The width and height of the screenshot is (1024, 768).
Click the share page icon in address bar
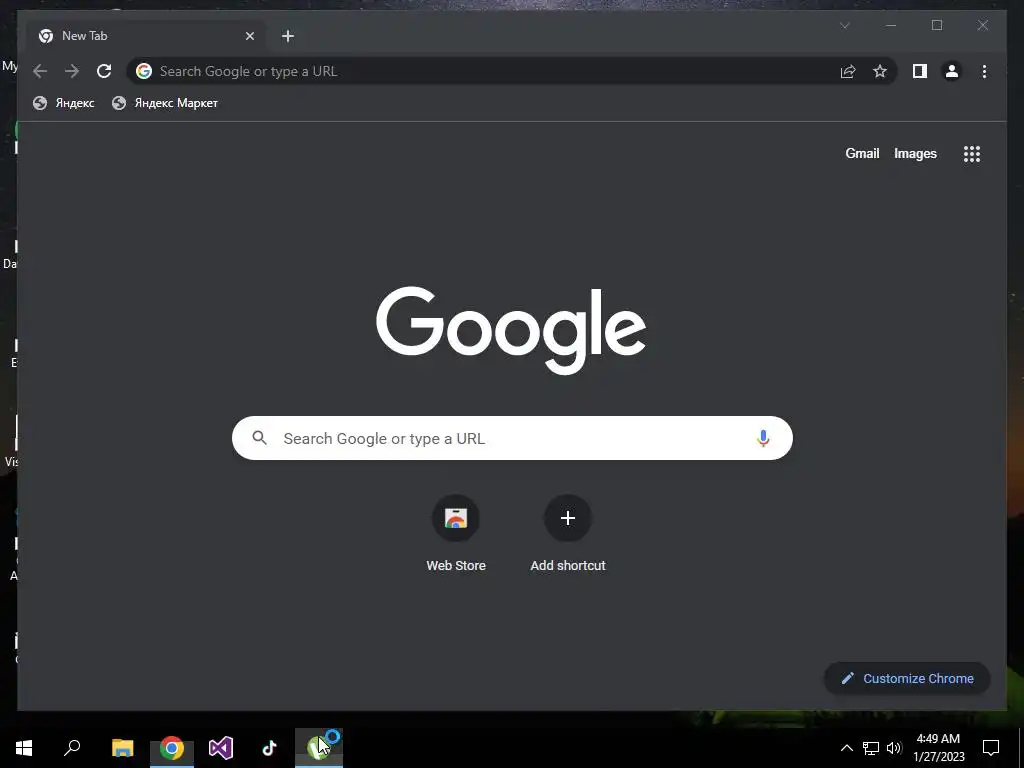[x=848, y=71]
